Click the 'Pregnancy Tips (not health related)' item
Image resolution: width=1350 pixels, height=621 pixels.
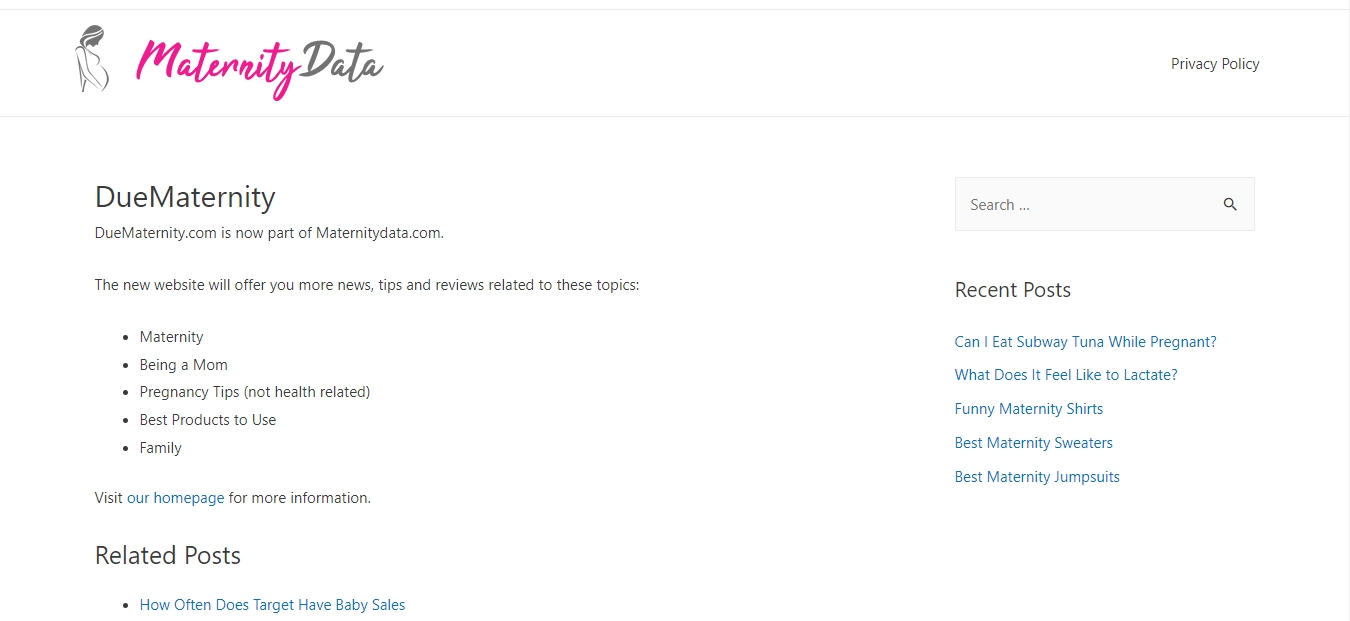(255, 392)
